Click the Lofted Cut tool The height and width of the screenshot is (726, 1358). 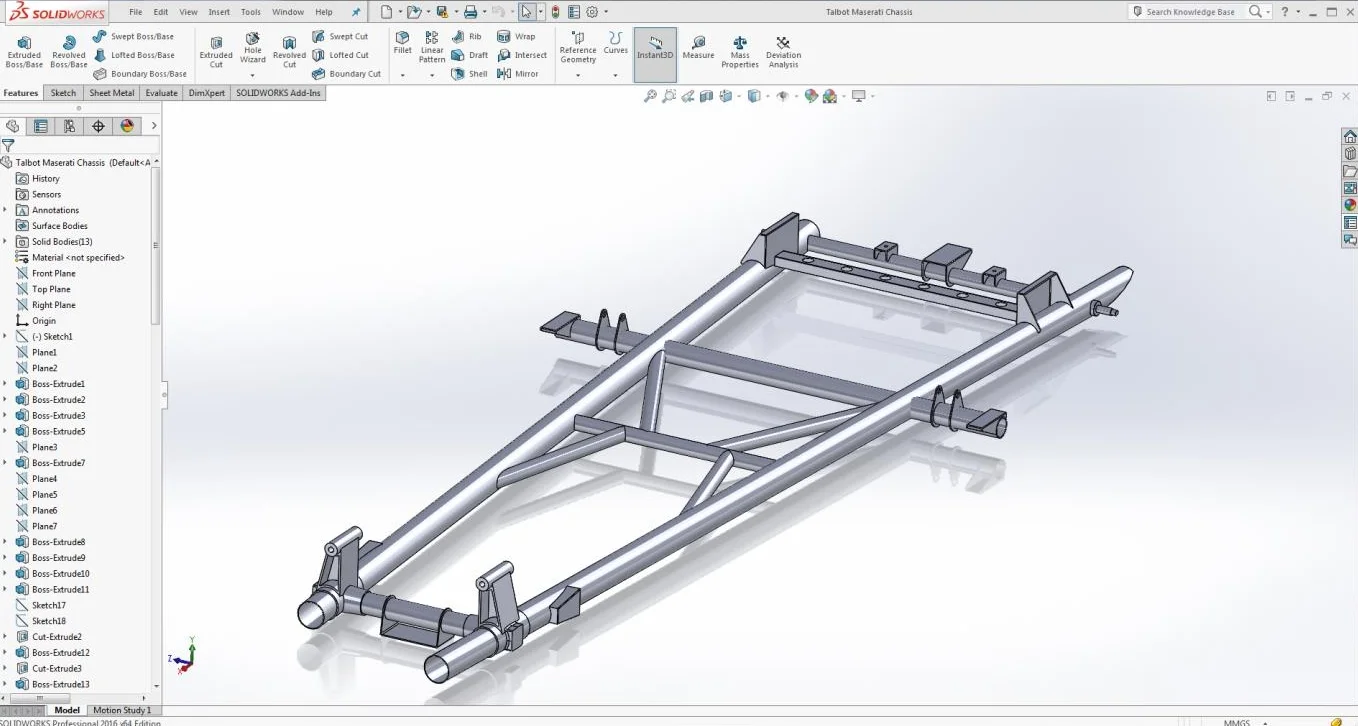pos(340,55)
